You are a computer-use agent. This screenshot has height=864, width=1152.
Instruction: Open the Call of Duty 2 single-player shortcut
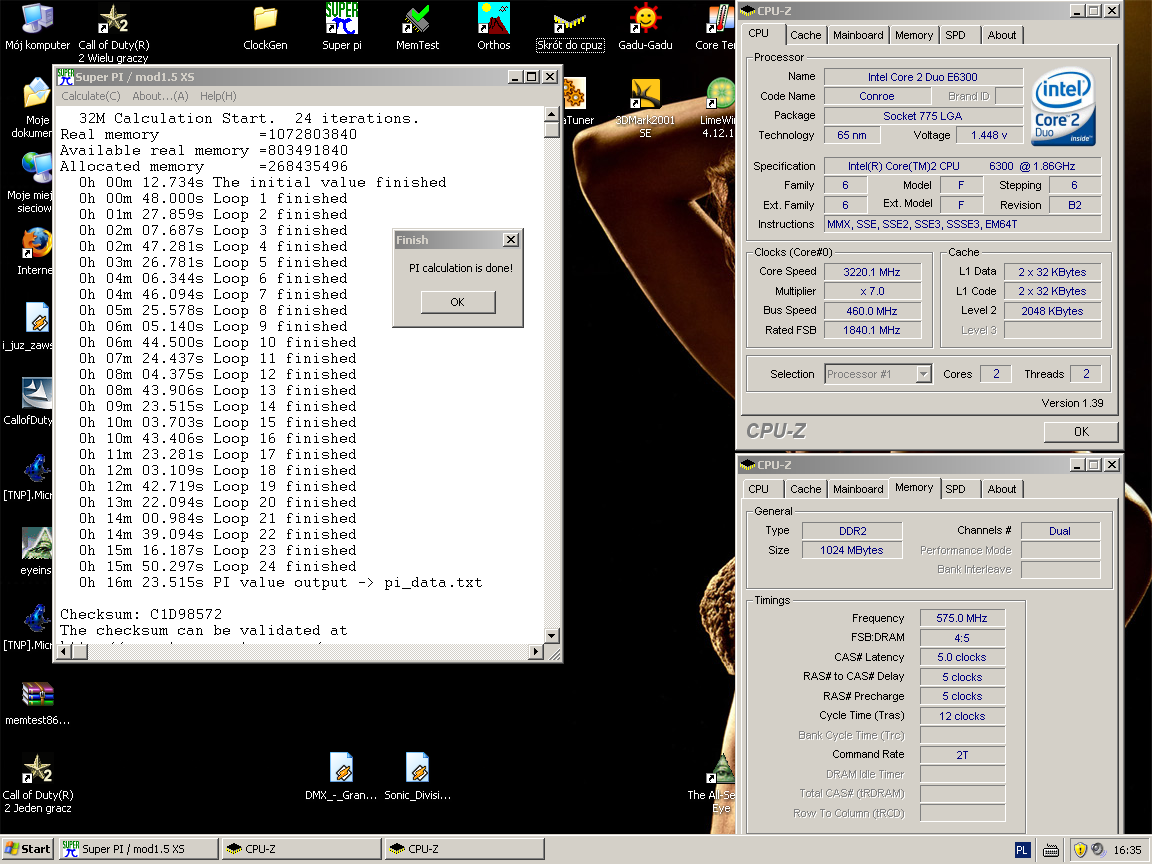37,770
